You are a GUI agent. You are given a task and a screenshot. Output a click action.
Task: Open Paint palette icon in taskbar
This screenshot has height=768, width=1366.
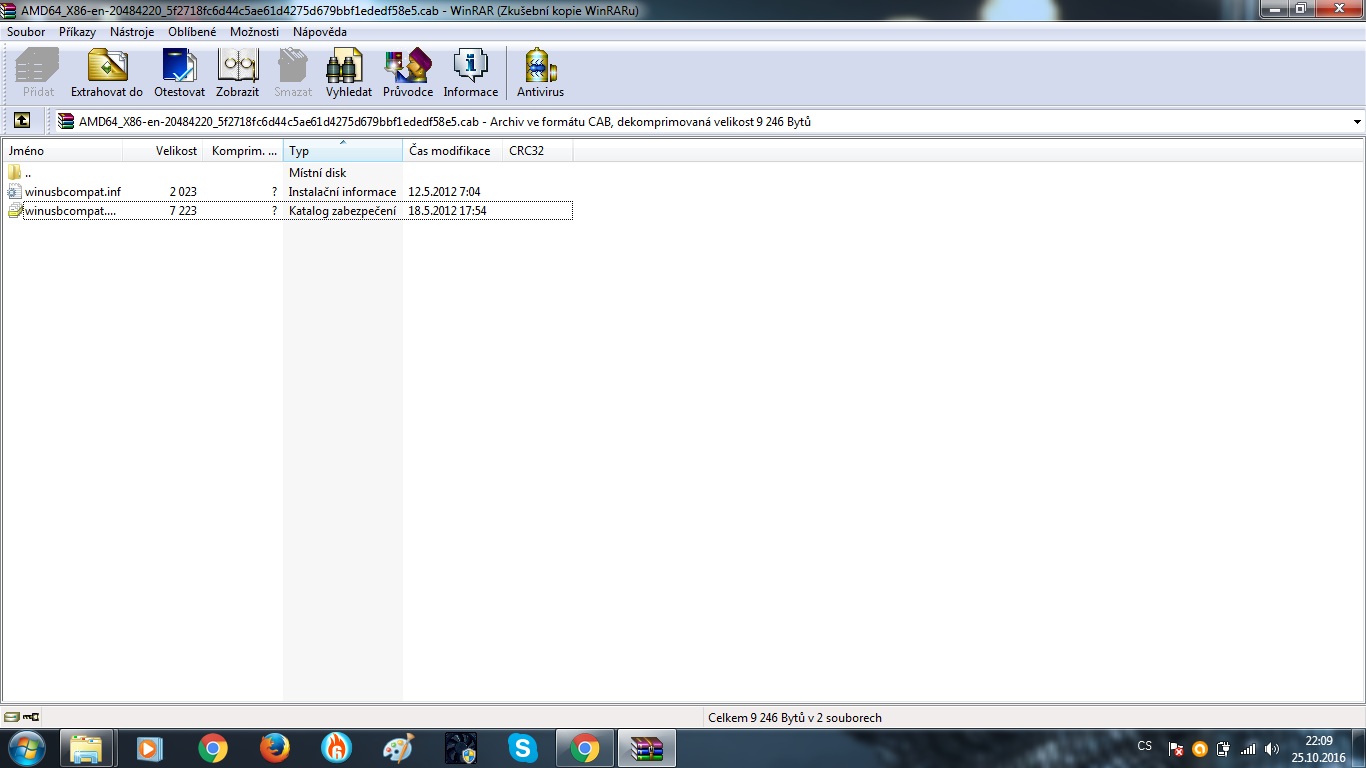(398, 748)
